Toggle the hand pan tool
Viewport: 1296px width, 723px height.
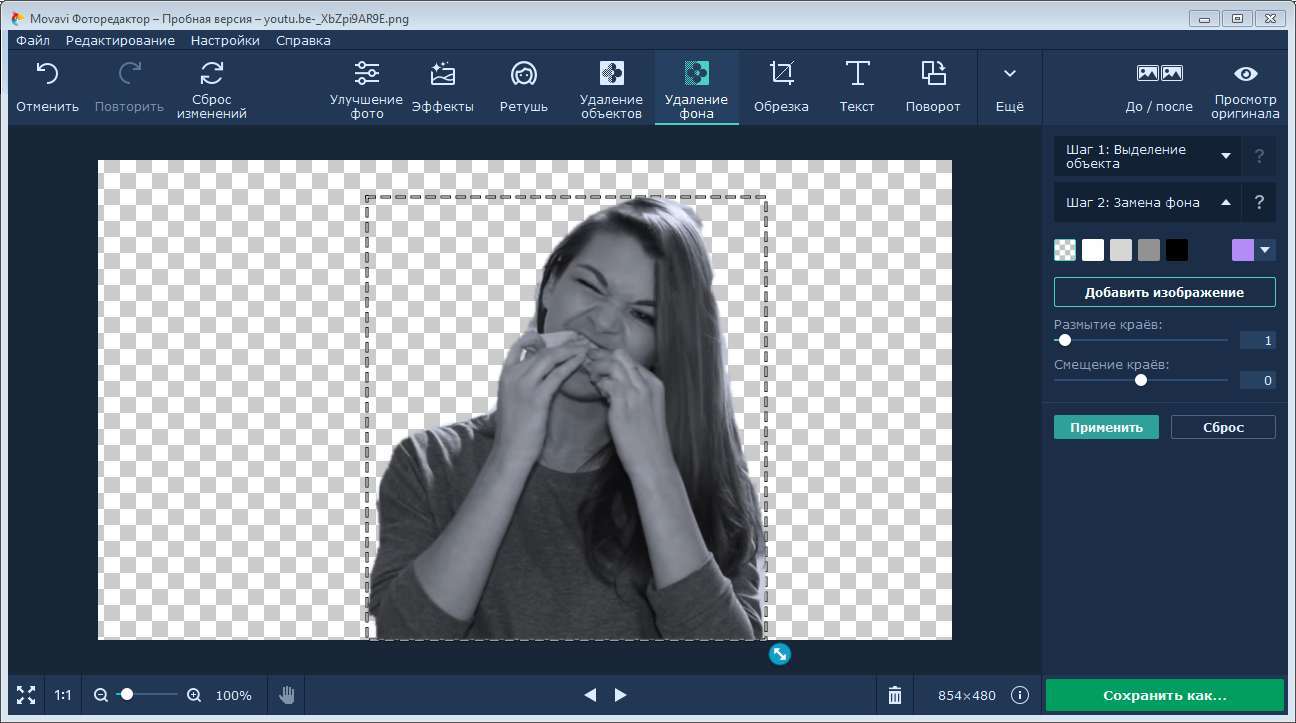[x=287, y=695]
